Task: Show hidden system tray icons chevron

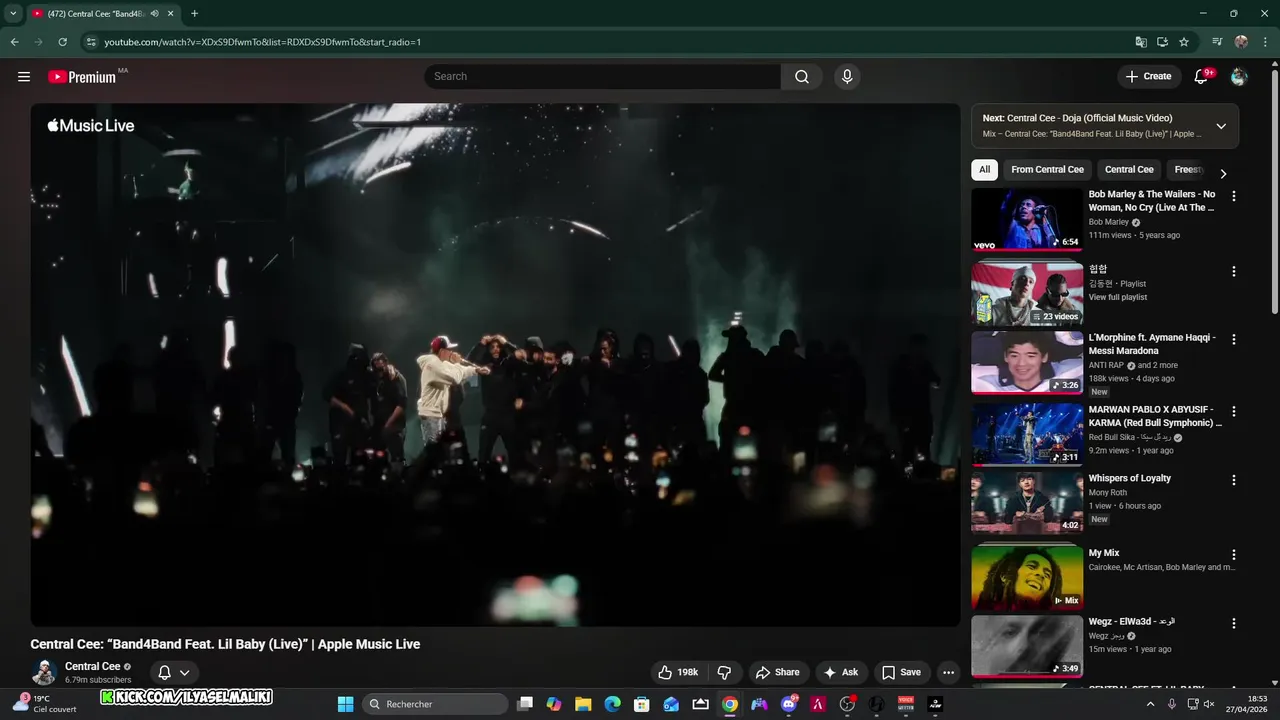Action: pyautogui.click(x=1150, y=704)
